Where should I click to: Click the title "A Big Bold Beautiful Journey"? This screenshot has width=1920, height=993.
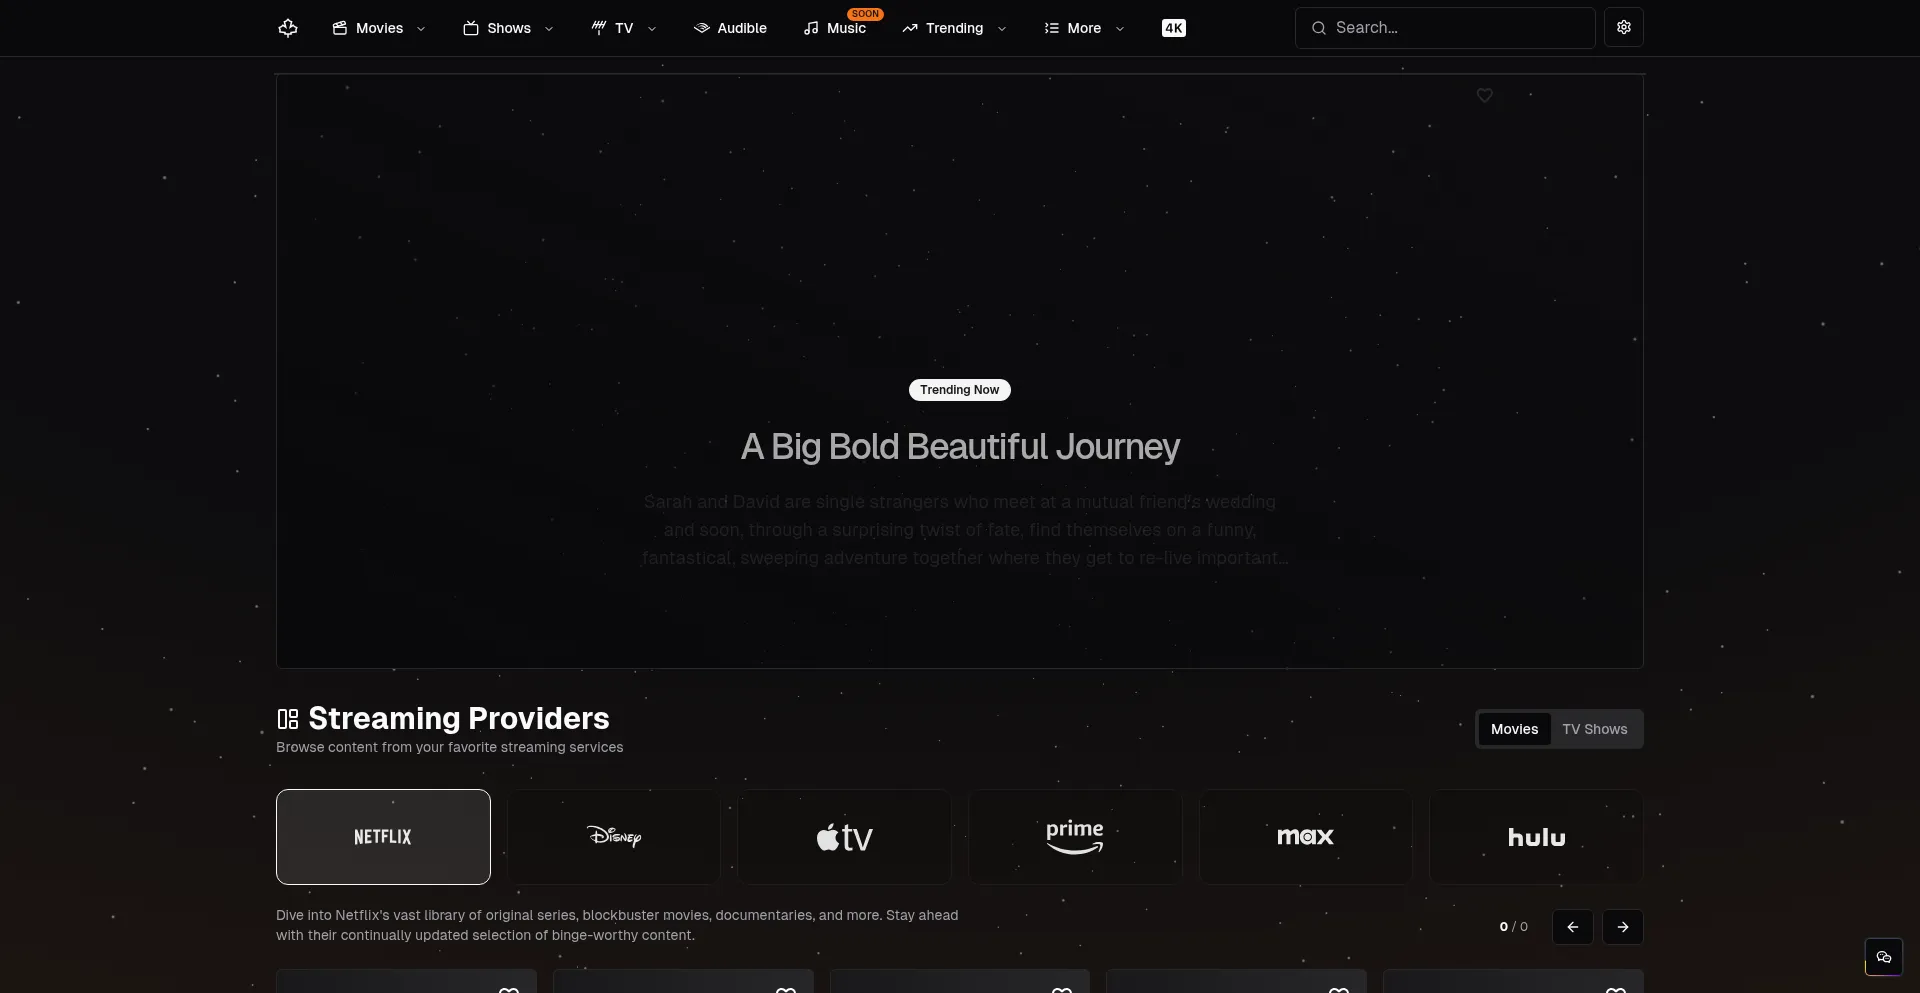[x=960, y=447]
